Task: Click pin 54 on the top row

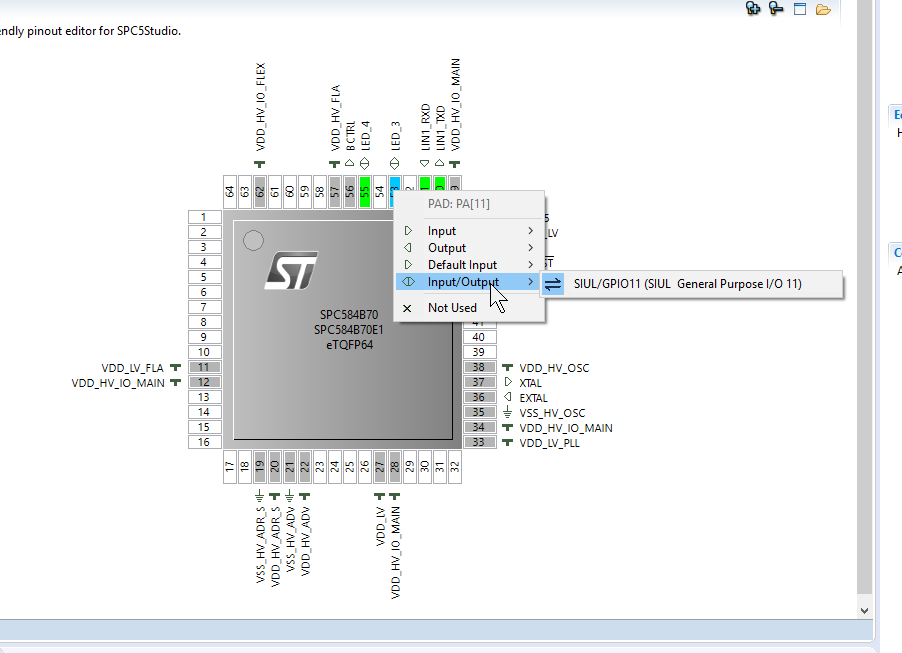Action: click(x=380, y=192)
